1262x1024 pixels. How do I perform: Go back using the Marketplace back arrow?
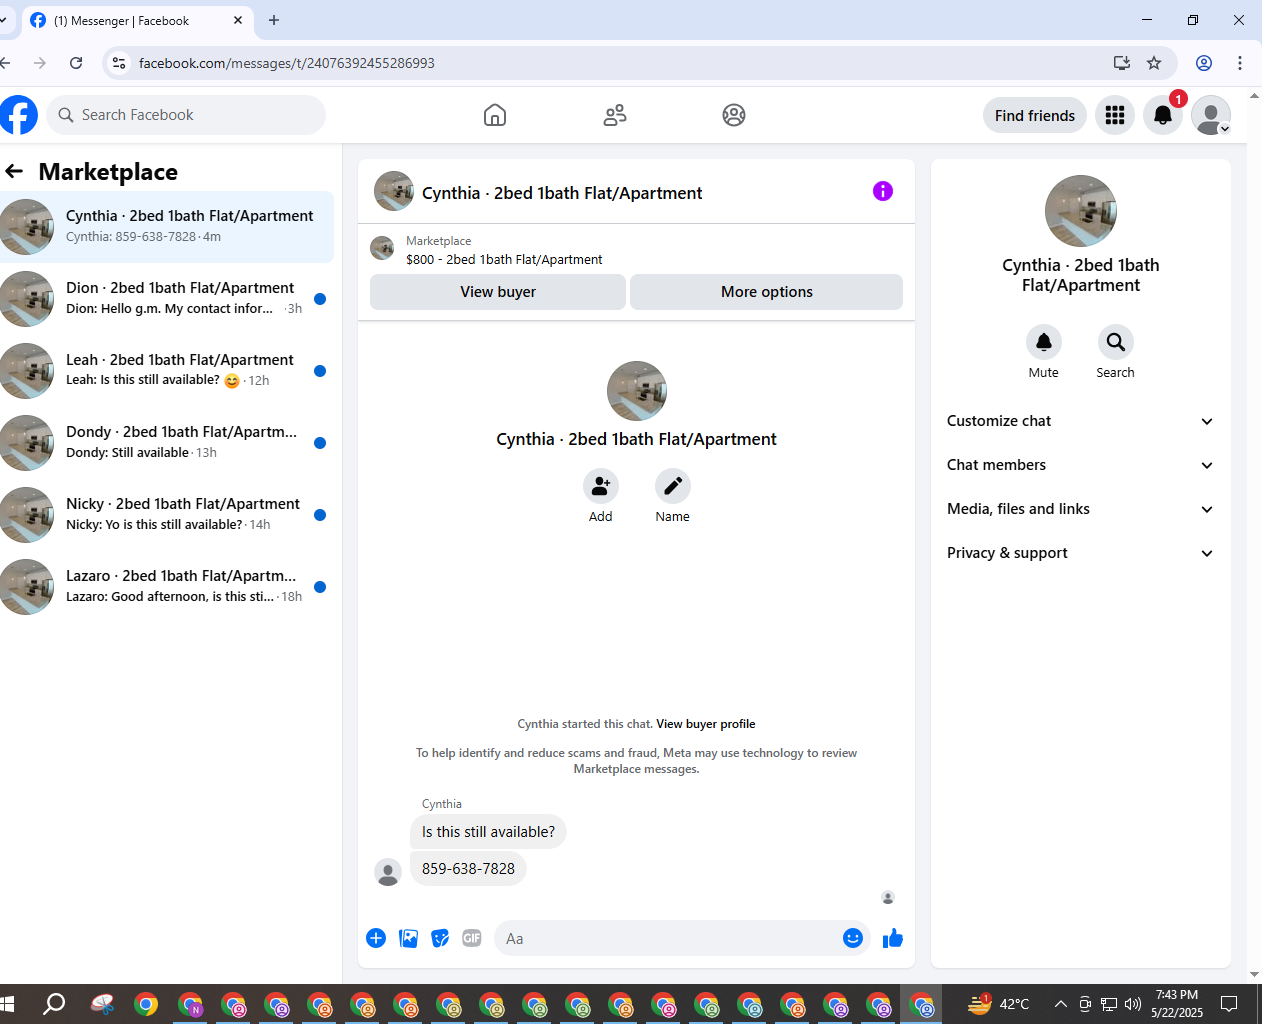tap(14, 172)
